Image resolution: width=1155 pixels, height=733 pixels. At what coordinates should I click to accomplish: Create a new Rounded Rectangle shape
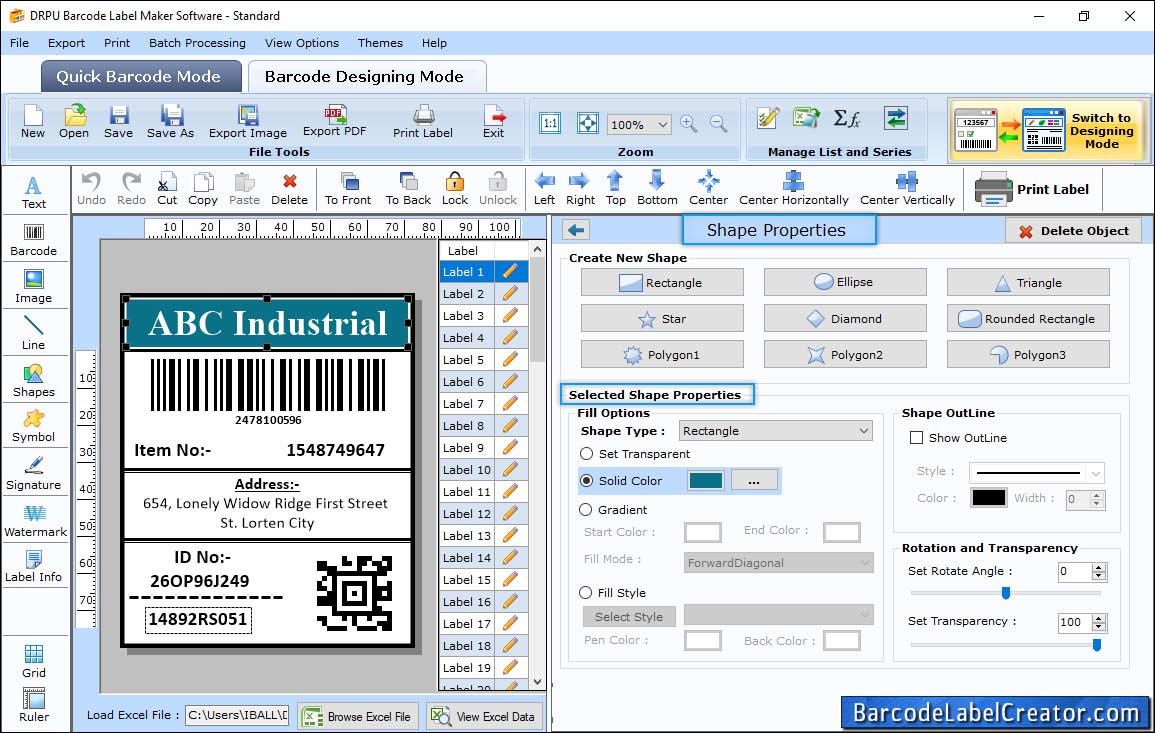click(x=1028, y=318)
